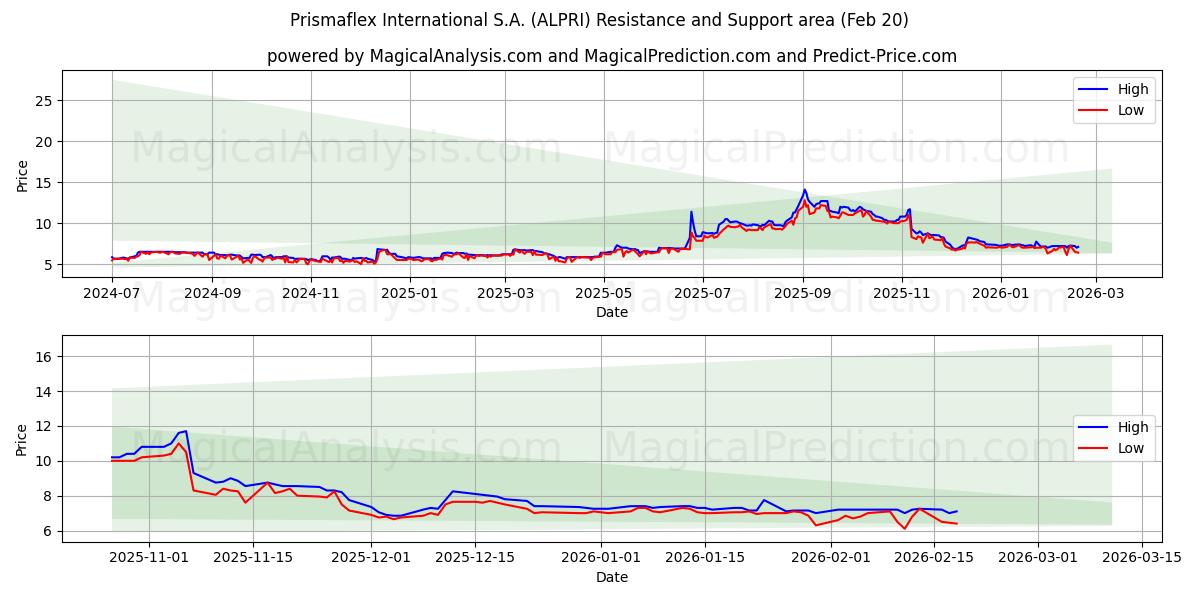Image resolution: width=1200 pixels, height=600 pixels.
Task: Click the top chart 'Date' axis label
Action: (x=612, y=312)
